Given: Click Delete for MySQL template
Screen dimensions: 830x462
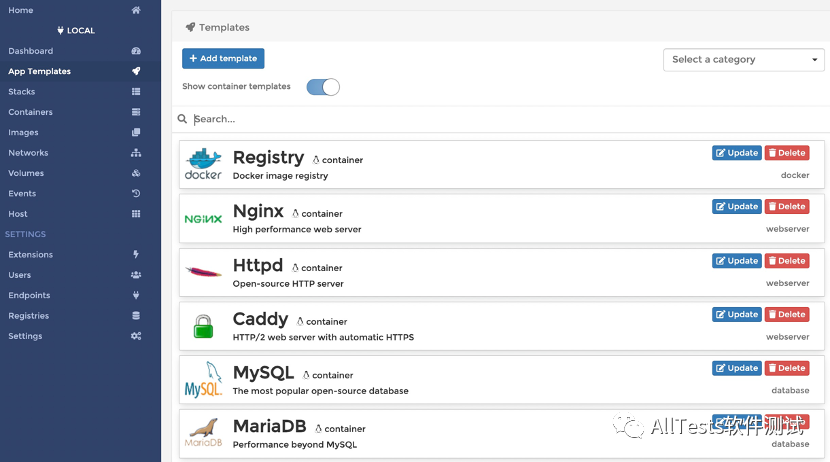Looking at the screenshot, I should (x=787, y=368).
